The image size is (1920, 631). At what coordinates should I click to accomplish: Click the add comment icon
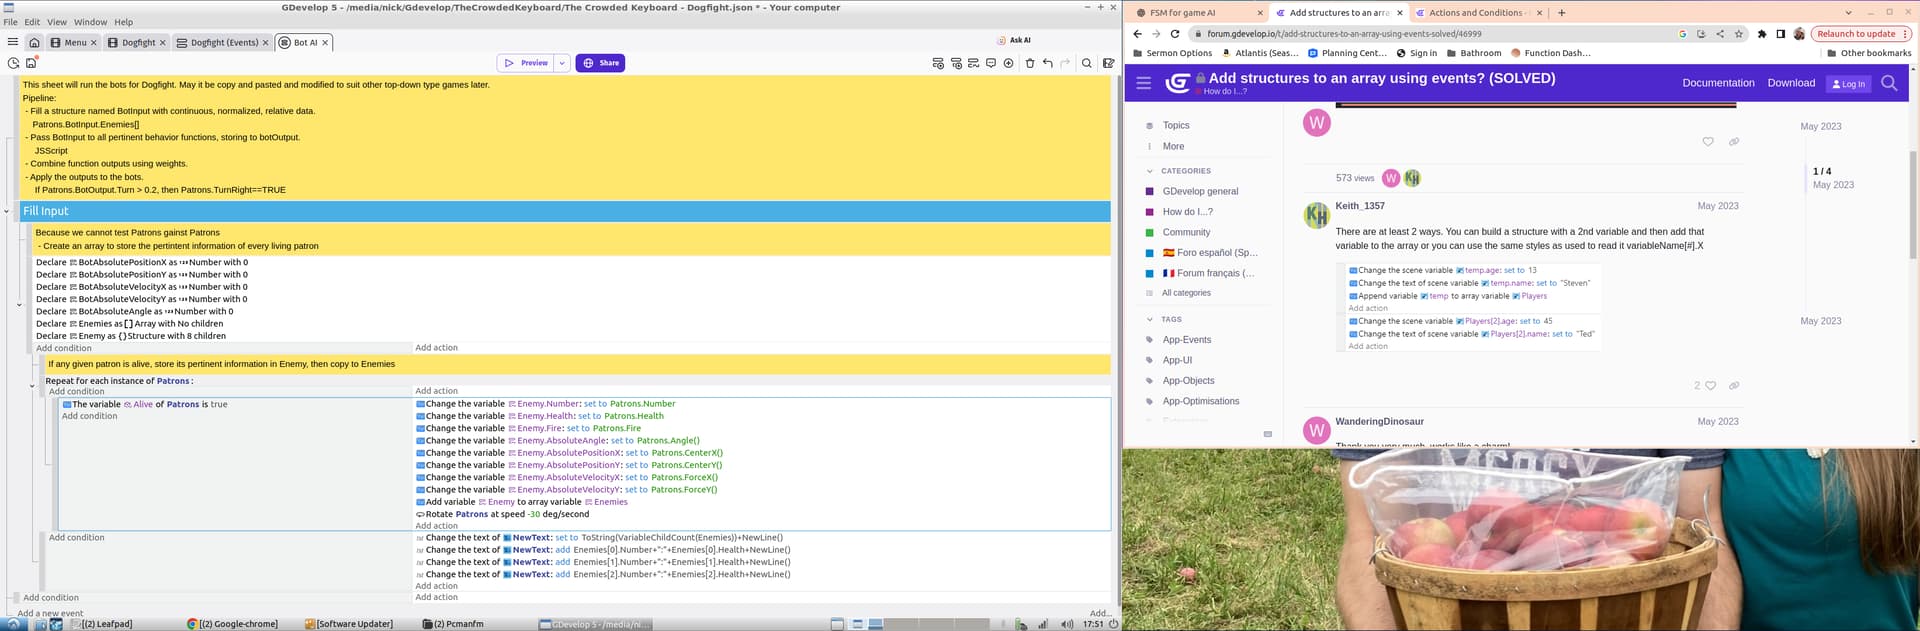(990, 63)
